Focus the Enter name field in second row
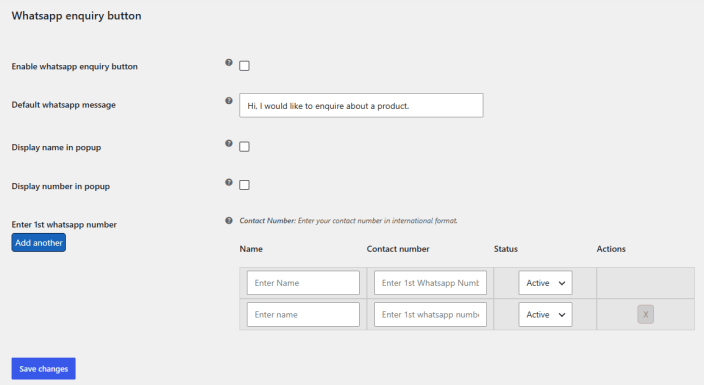This screenshot has width=704, height=385. tap(303, 314)
